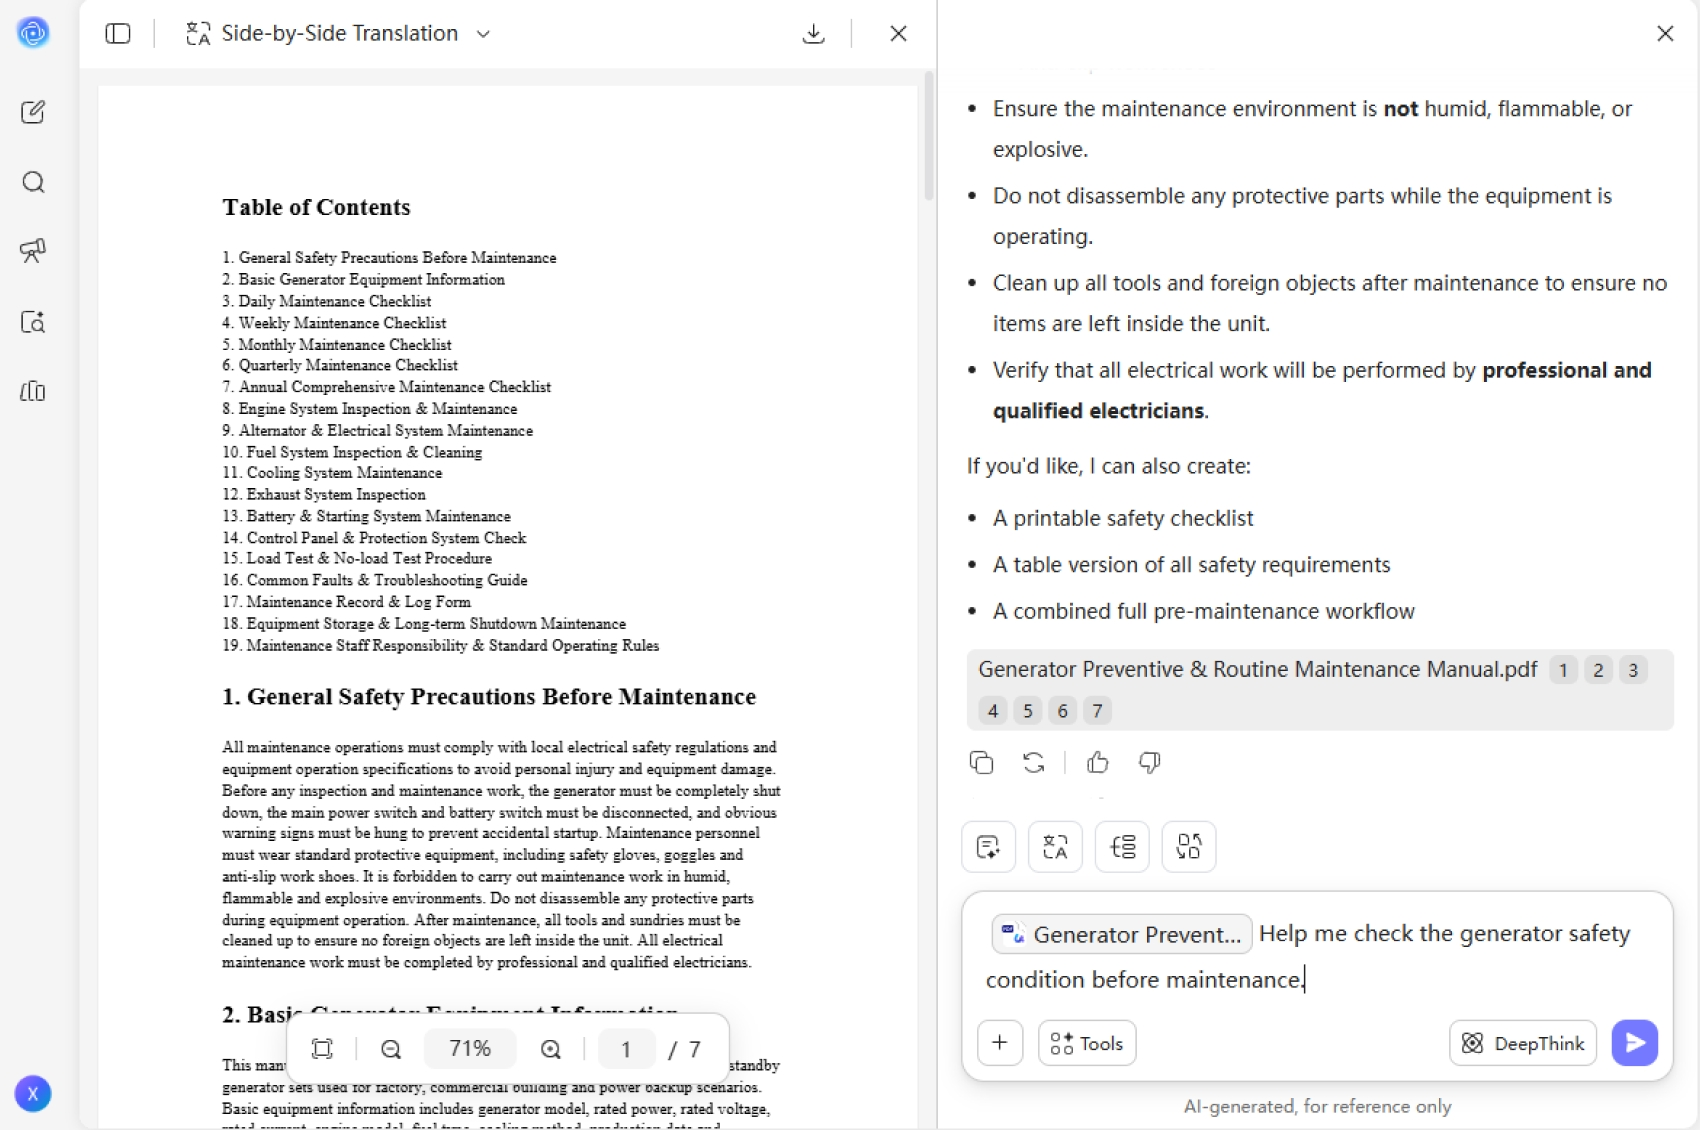Open the library books icon in sidebar

(x=33, y=391)
